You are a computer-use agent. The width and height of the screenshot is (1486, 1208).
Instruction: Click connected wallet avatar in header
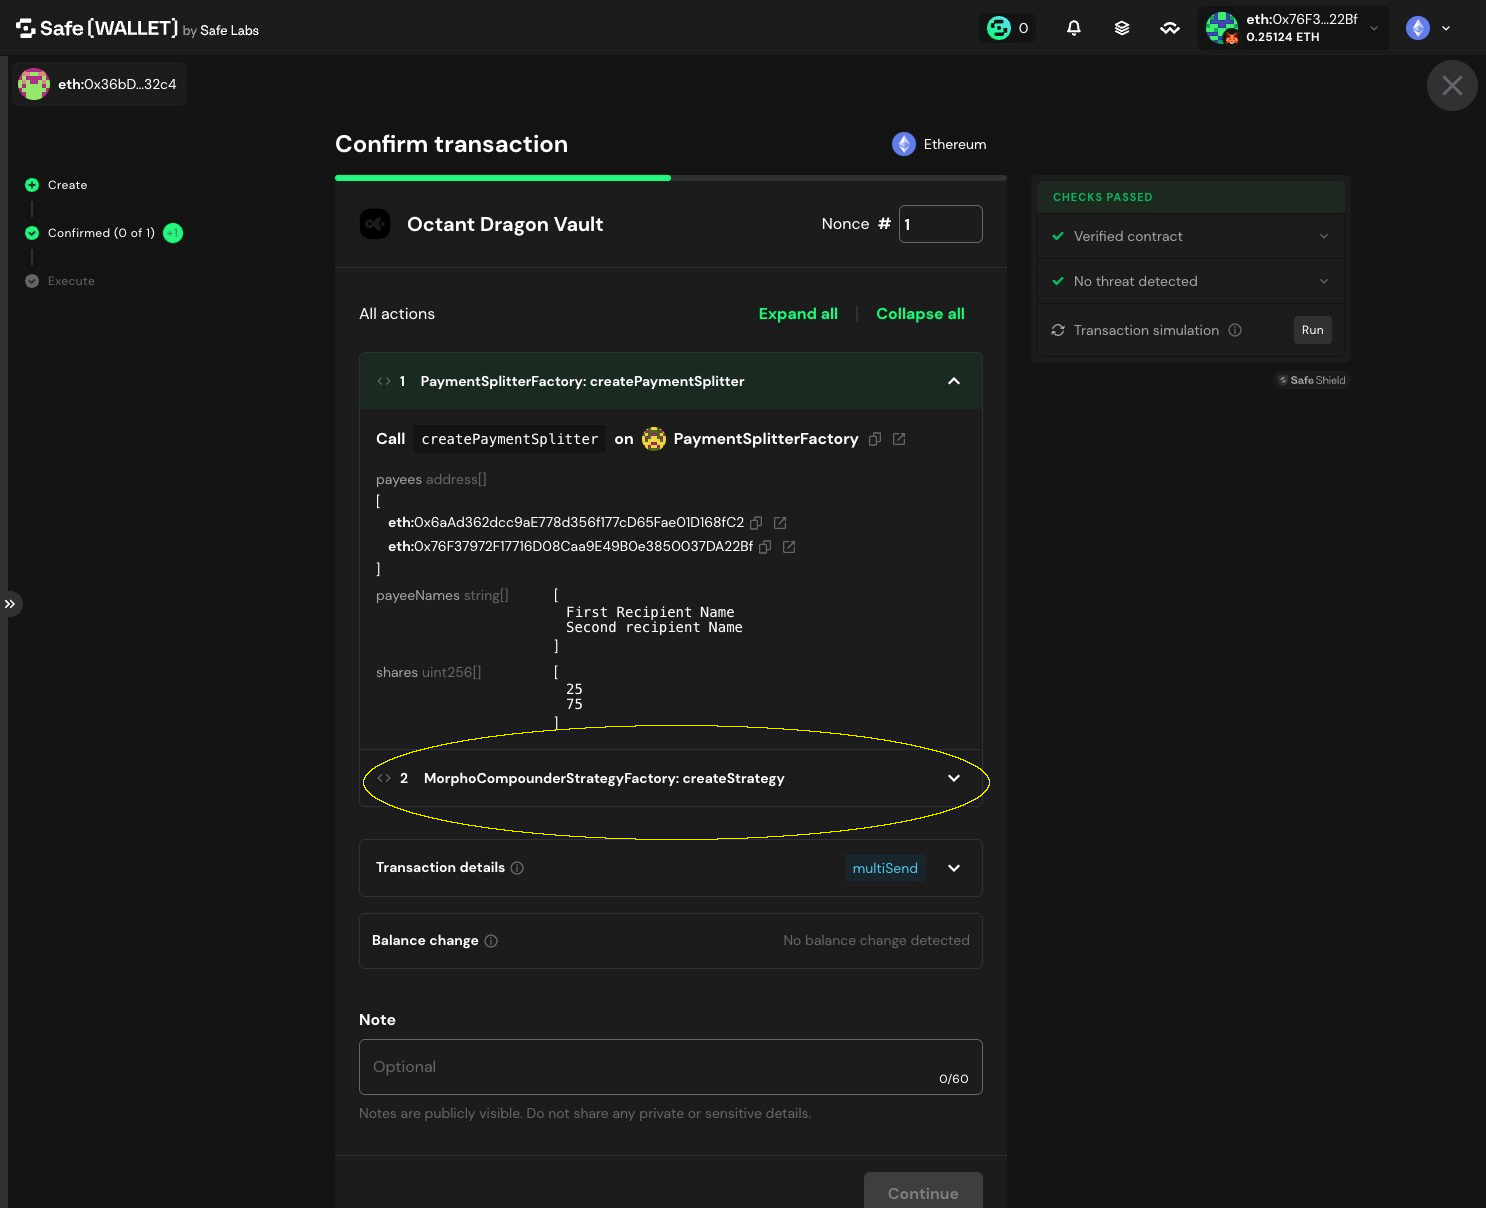1222,28
